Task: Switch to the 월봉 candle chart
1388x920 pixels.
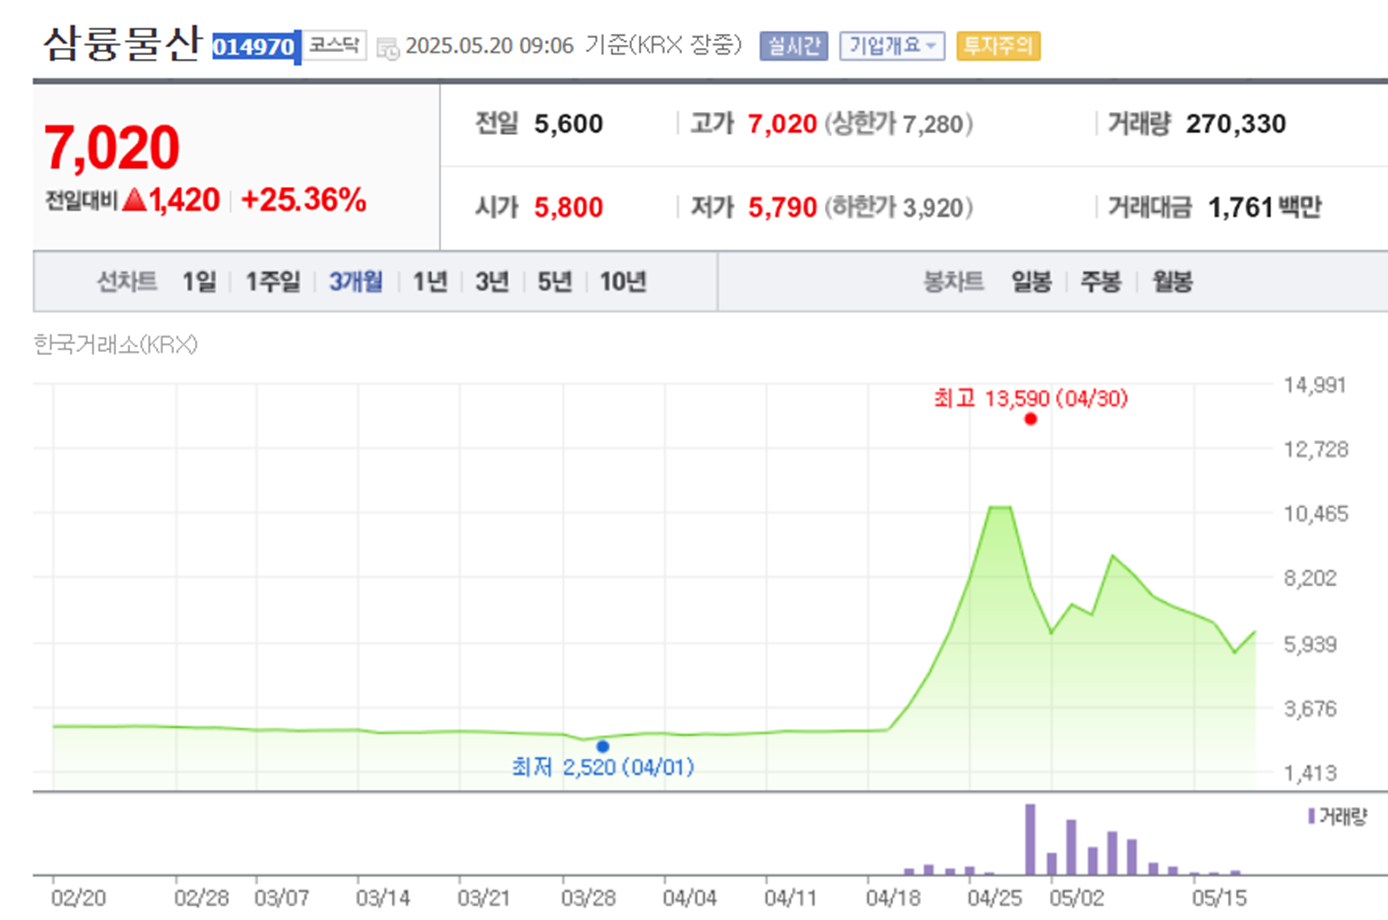Action: click(1172, 282)
